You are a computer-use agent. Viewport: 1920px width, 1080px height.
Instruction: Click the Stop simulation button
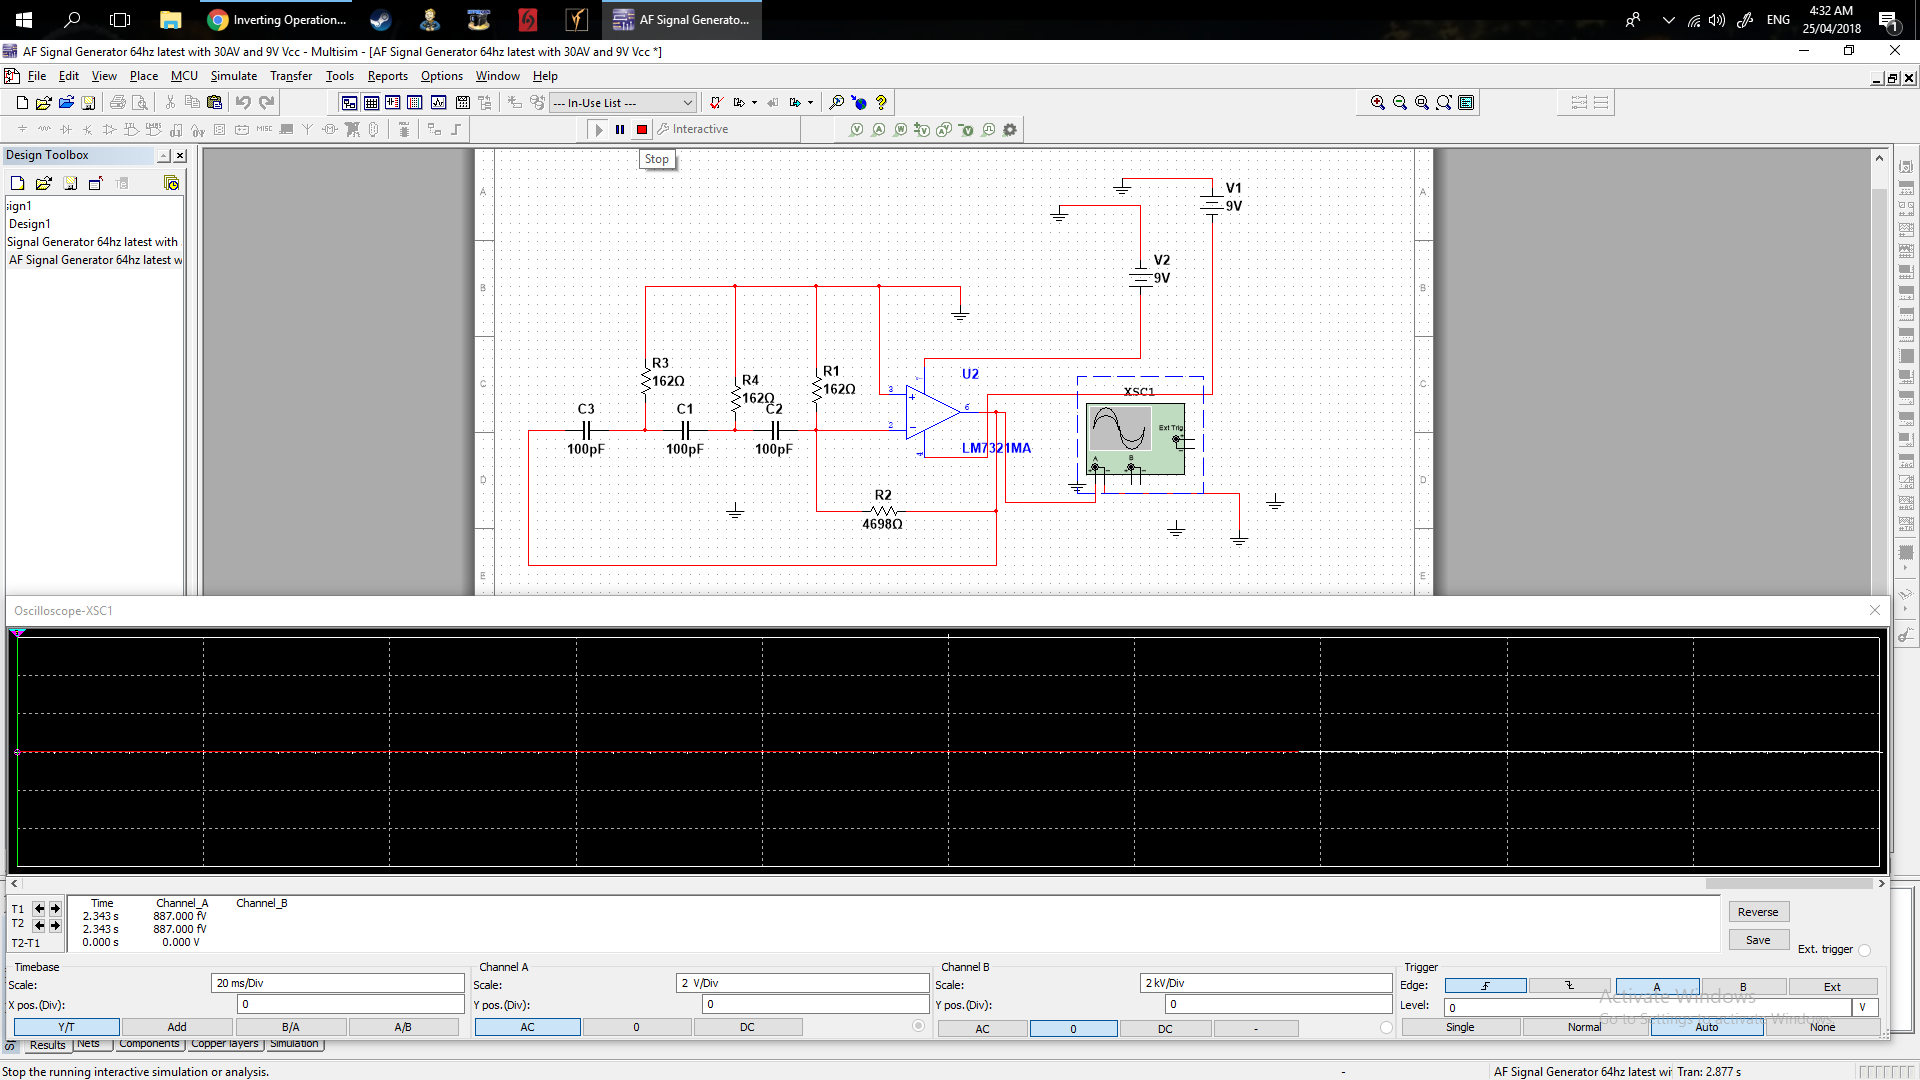(642, 128)
